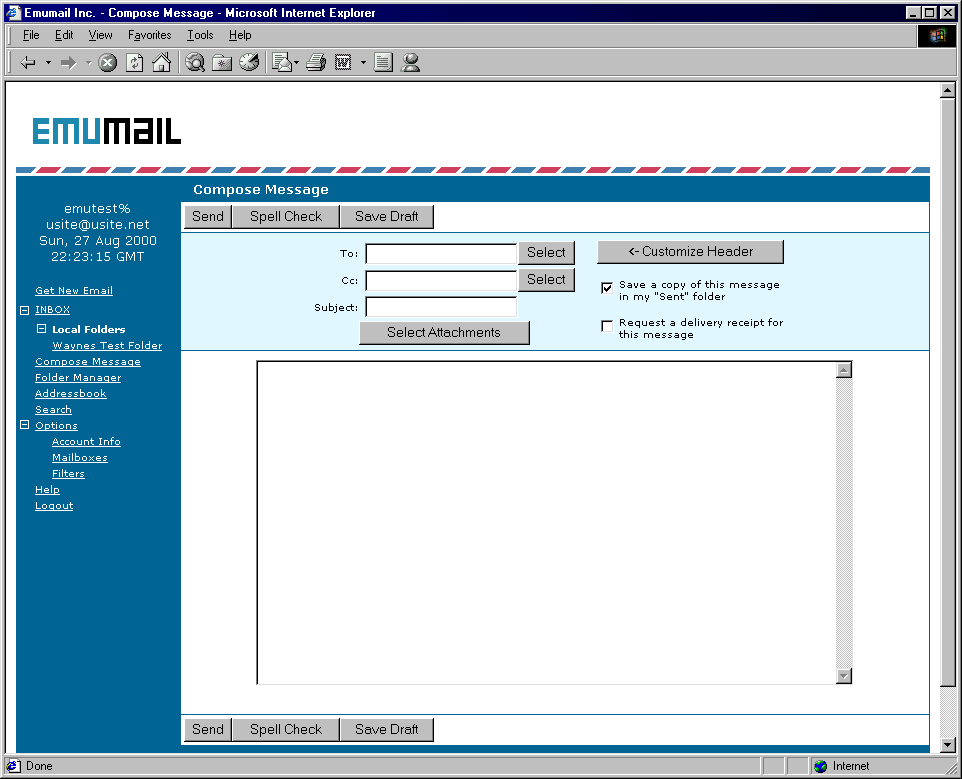Viewport: 962px width, 779px height.
Task: Click the Stop loading icon
Action: tap(108, 63)
